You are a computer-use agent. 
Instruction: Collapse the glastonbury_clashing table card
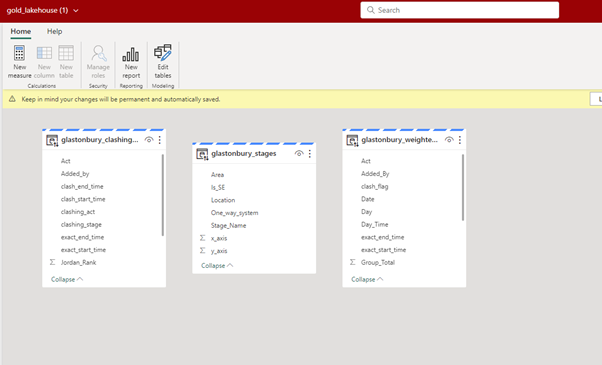tap(67, 279)
